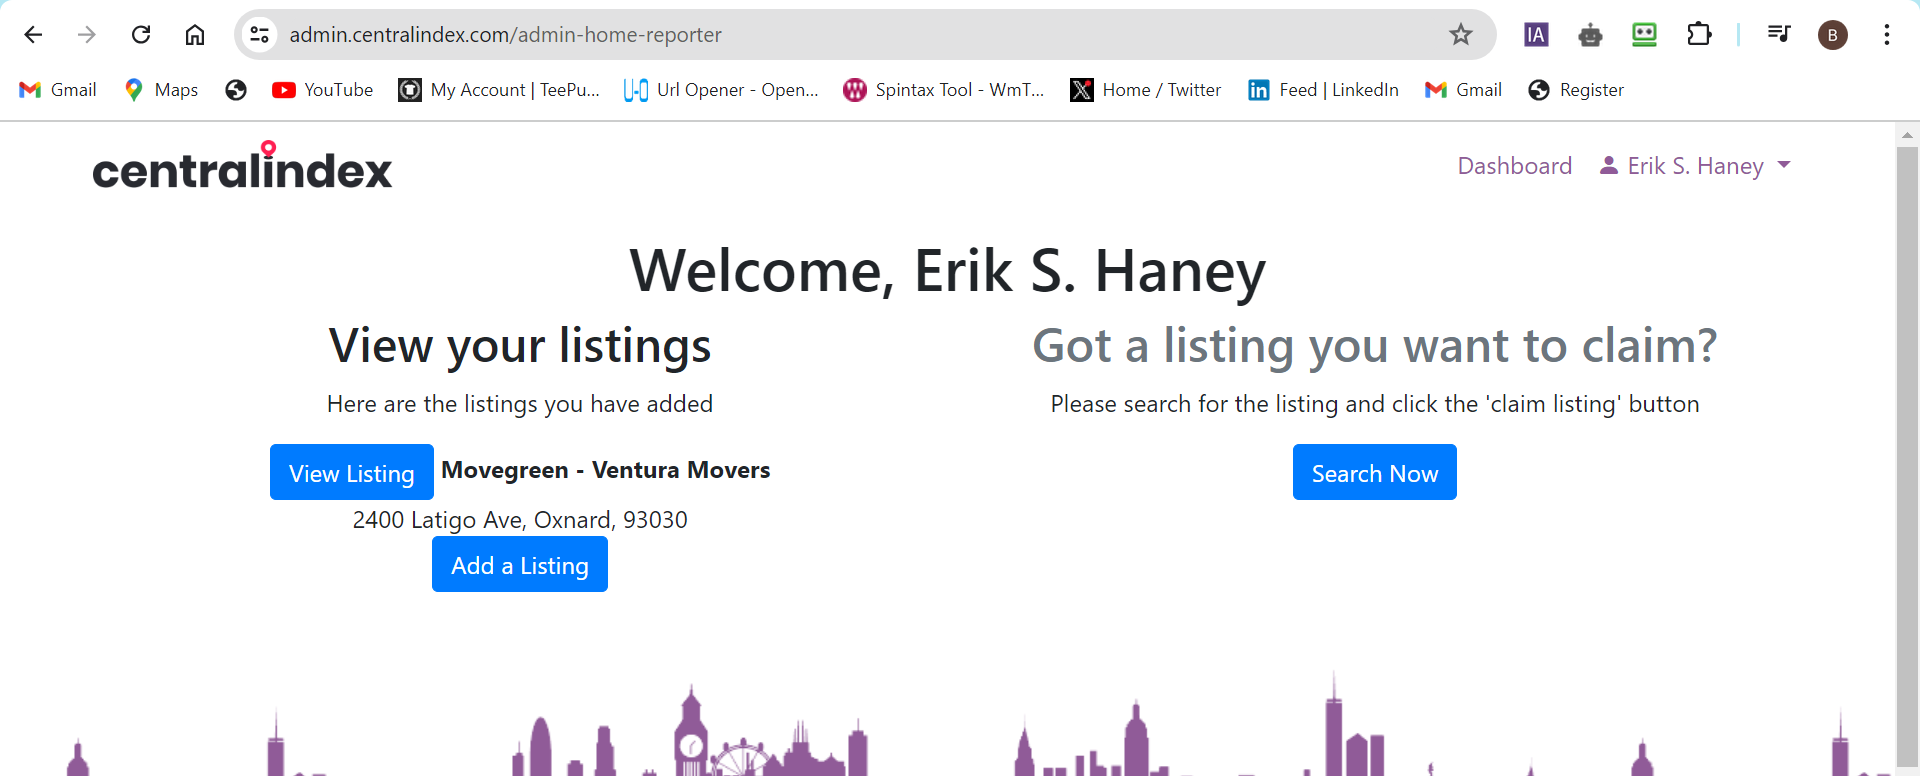Screen dimensions: 1920x776
Task: Open the browser profile avatar B
Action: tap(1833, 35)
